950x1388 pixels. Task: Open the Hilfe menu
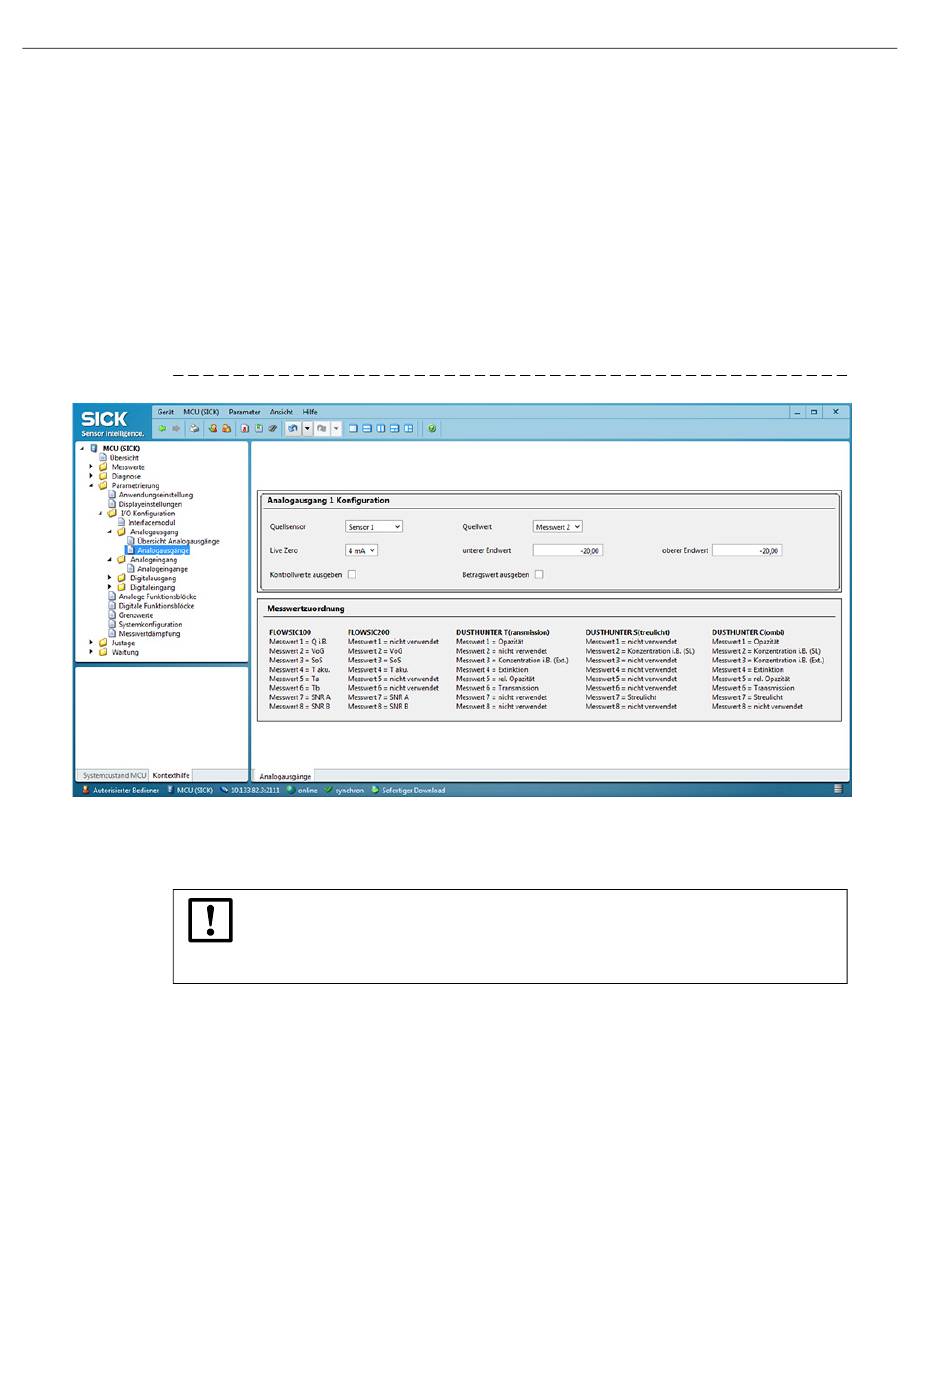pos(310,412)
